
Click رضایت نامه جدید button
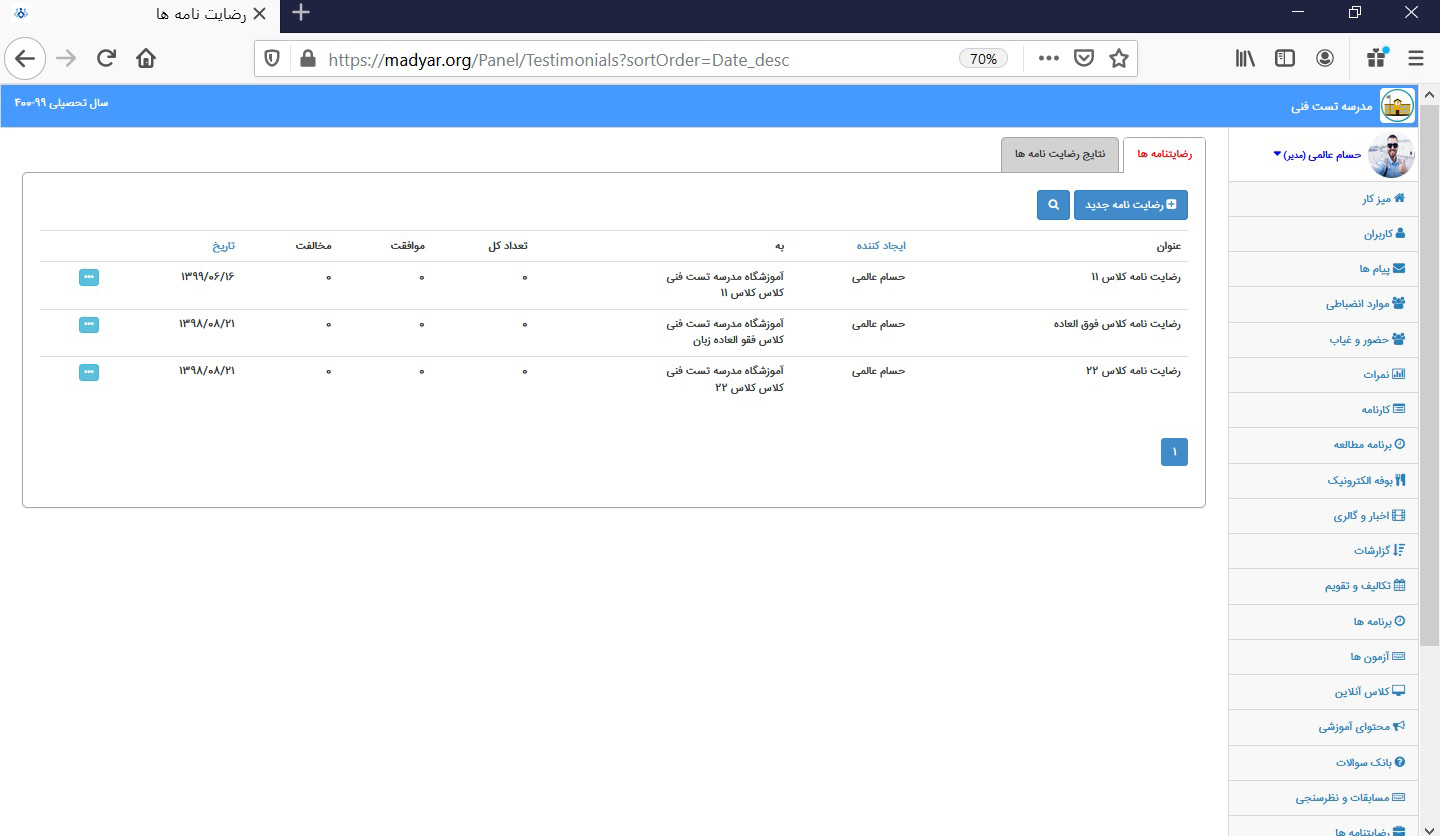tap(1130, 205)
